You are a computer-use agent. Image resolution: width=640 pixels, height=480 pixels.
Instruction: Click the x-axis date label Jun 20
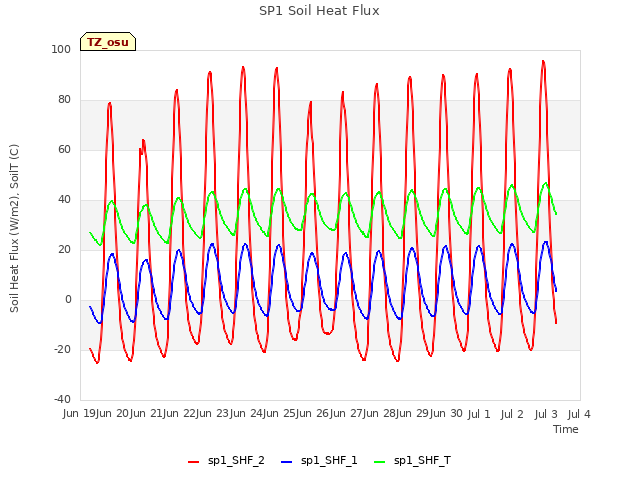[x=113, y=414]
